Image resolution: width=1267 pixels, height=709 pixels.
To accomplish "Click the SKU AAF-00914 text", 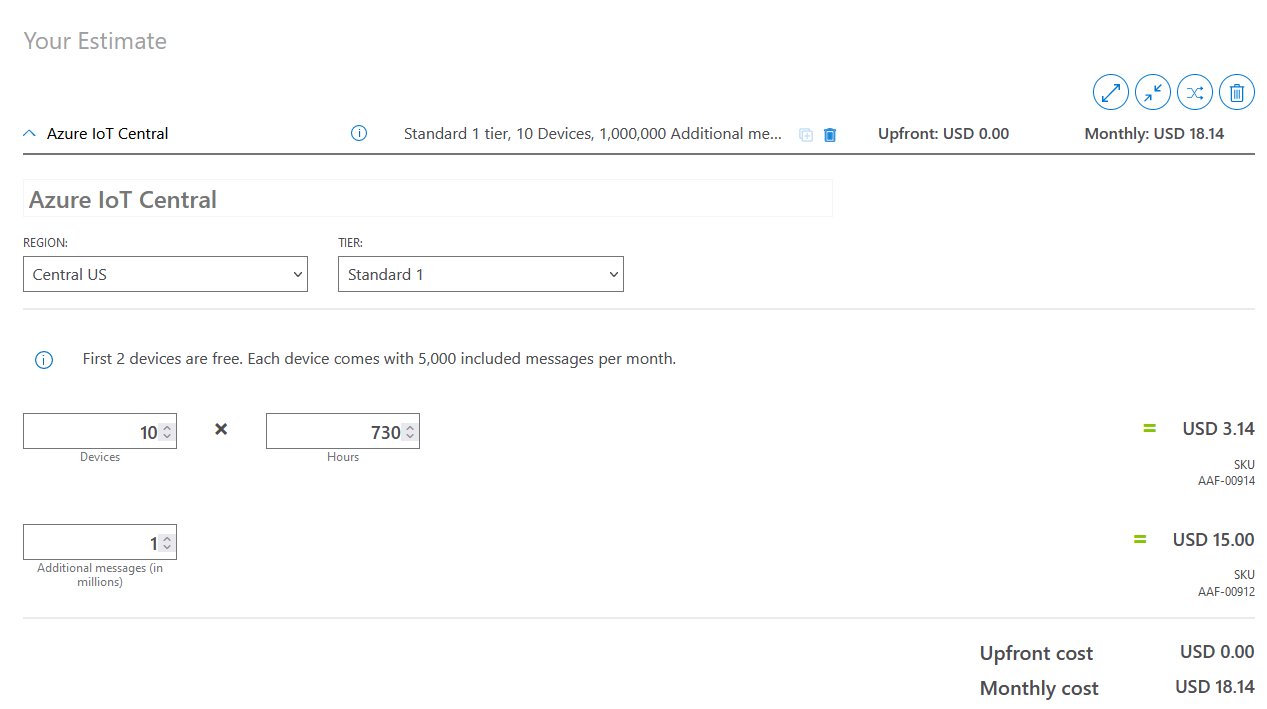I will 1226,473.
